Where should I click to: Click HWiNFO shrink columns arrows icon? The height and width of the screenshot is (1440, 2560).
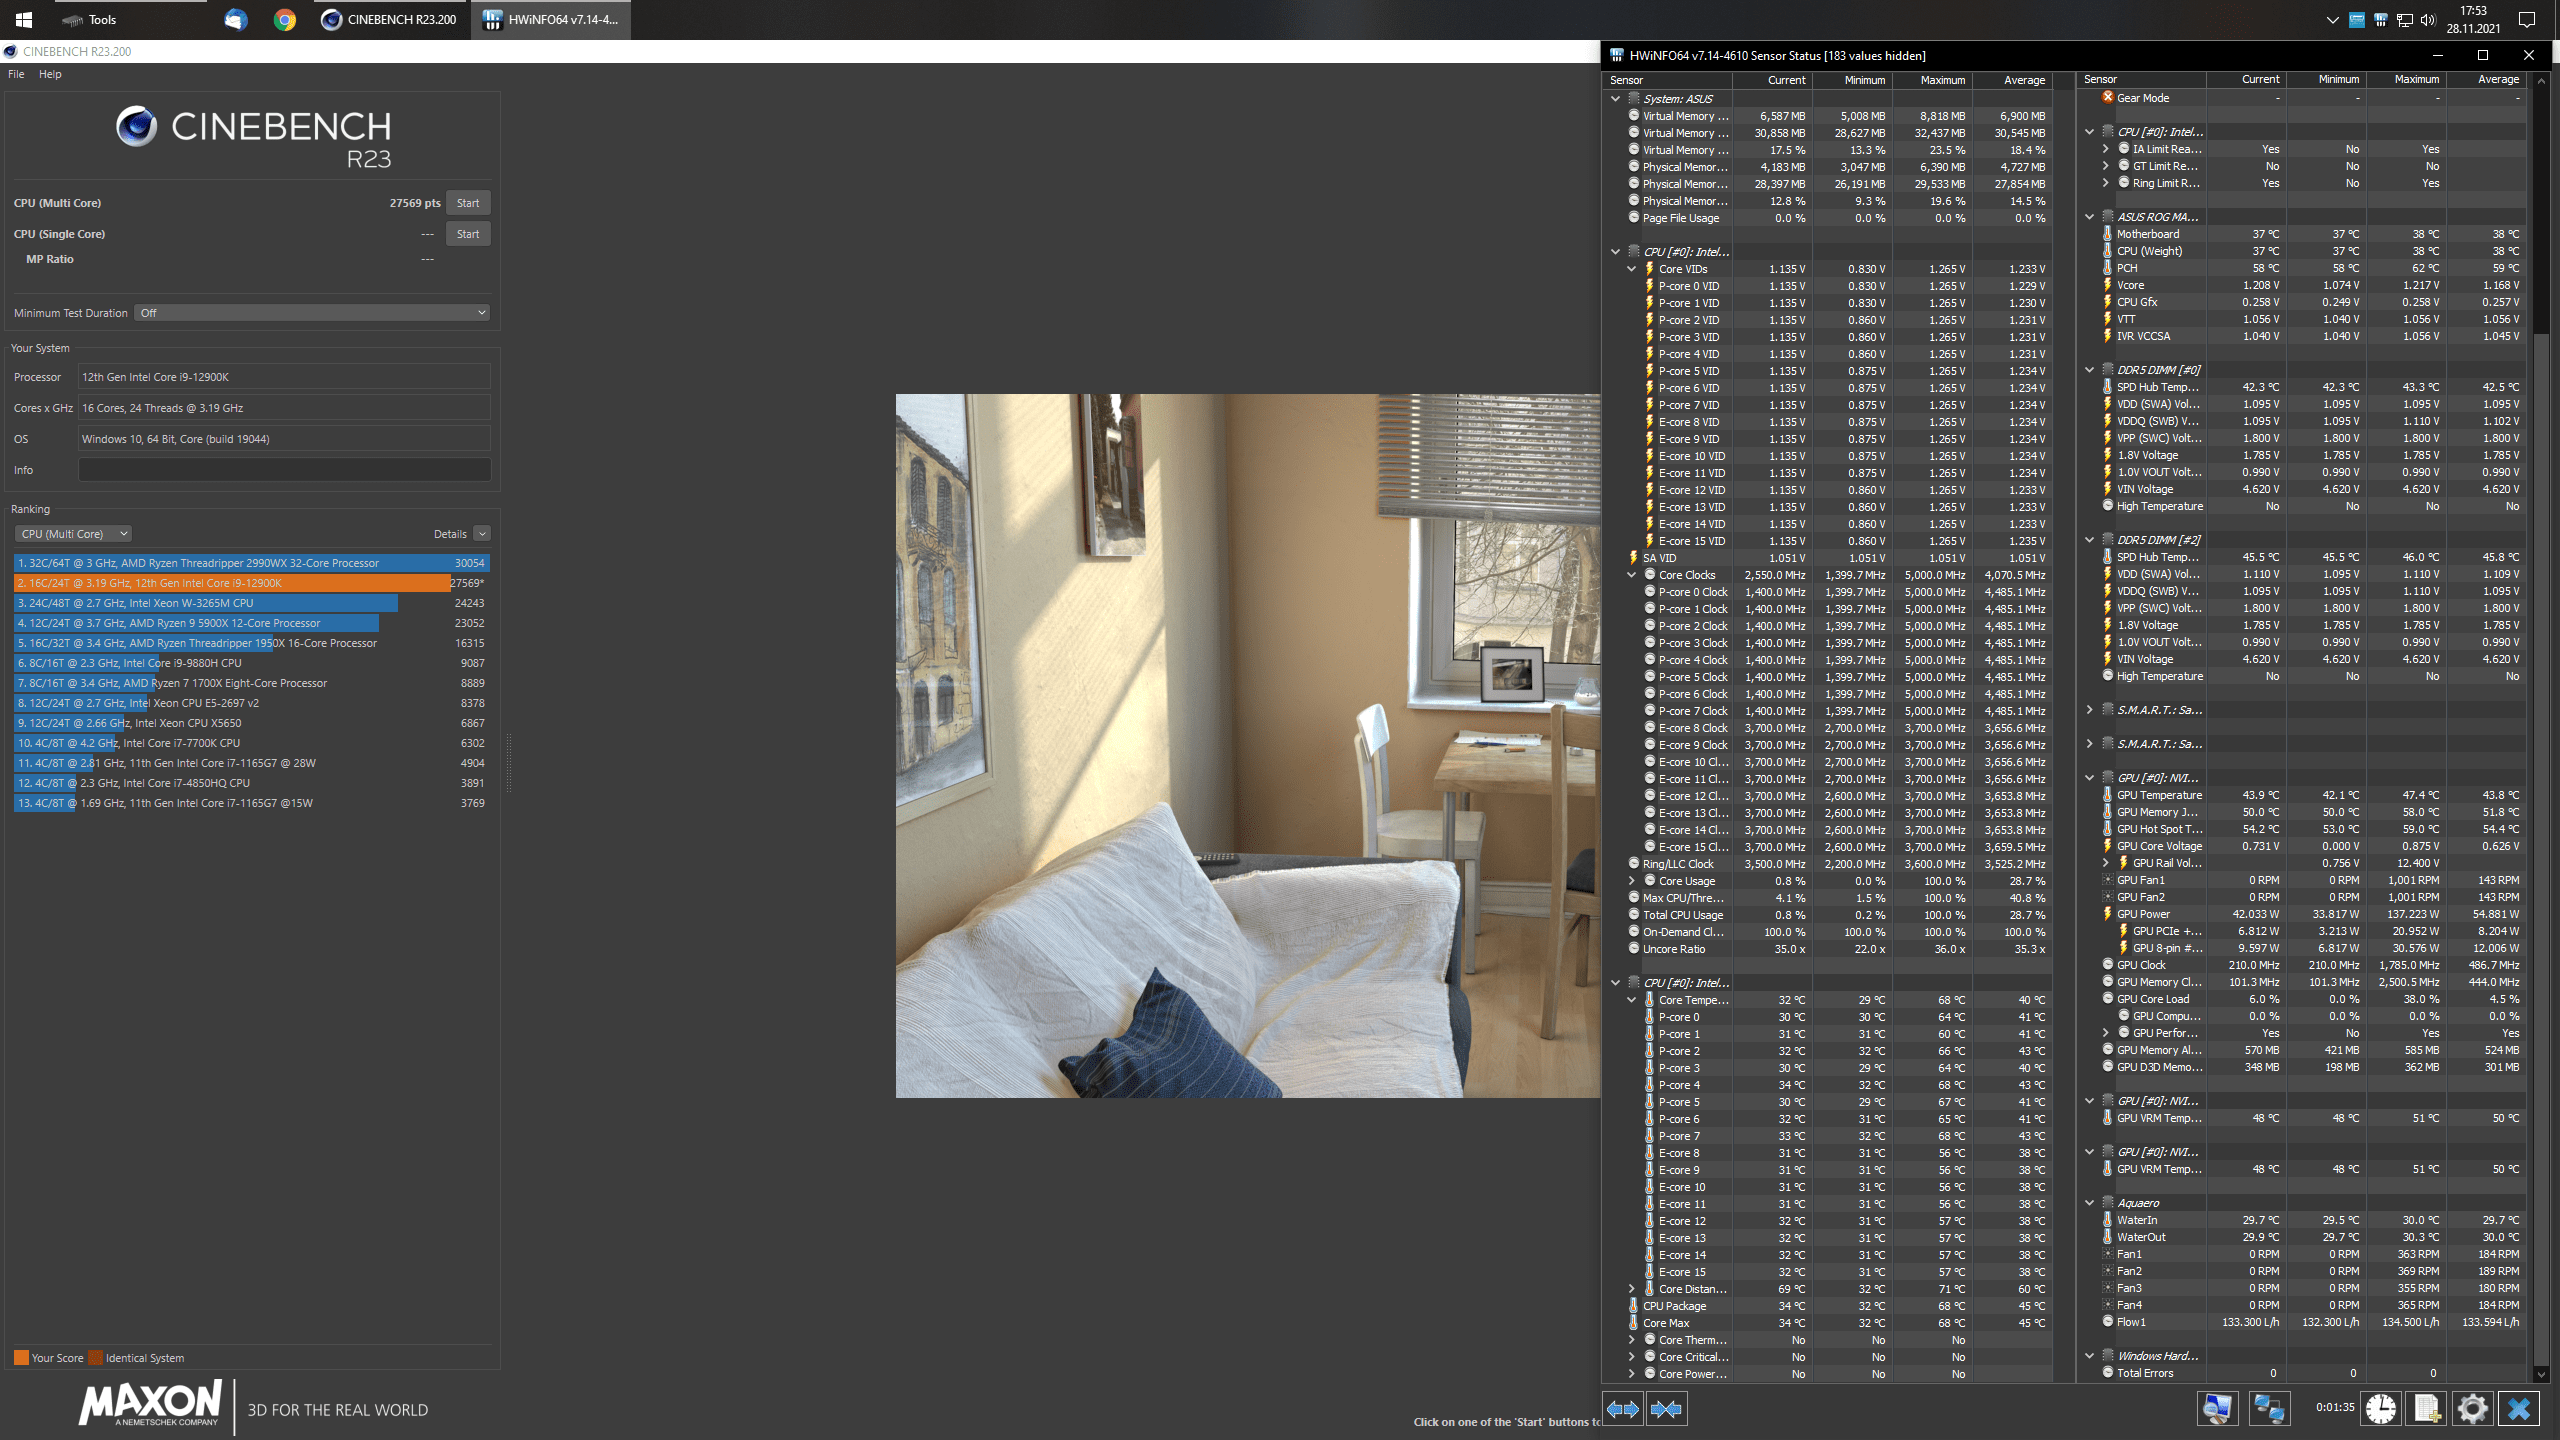(1666, 1409)
